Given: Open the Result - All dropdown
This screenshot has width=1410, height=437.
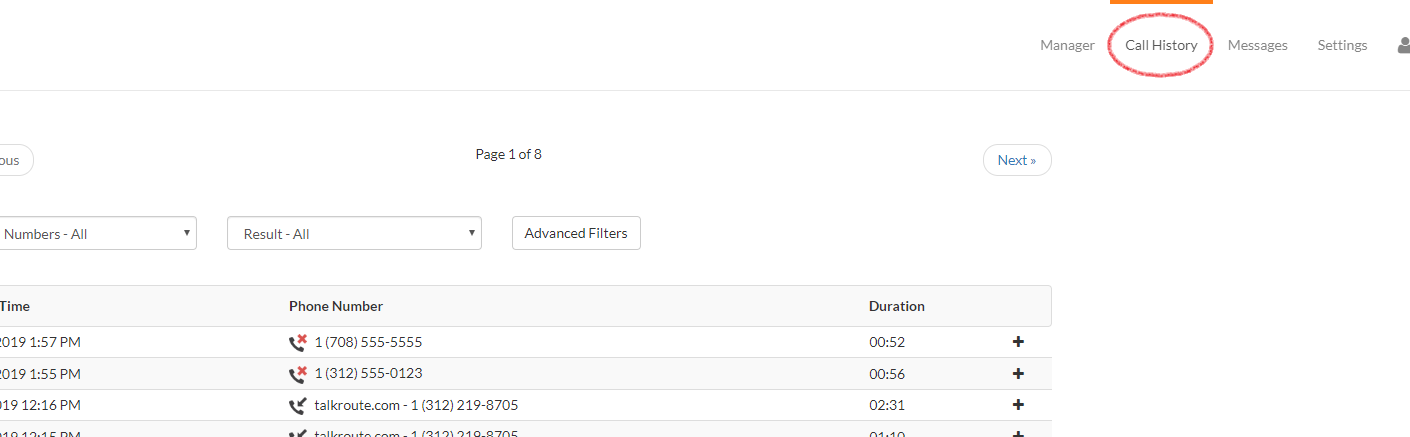Looking at the screenshot, I should click(x=354, y=233).
